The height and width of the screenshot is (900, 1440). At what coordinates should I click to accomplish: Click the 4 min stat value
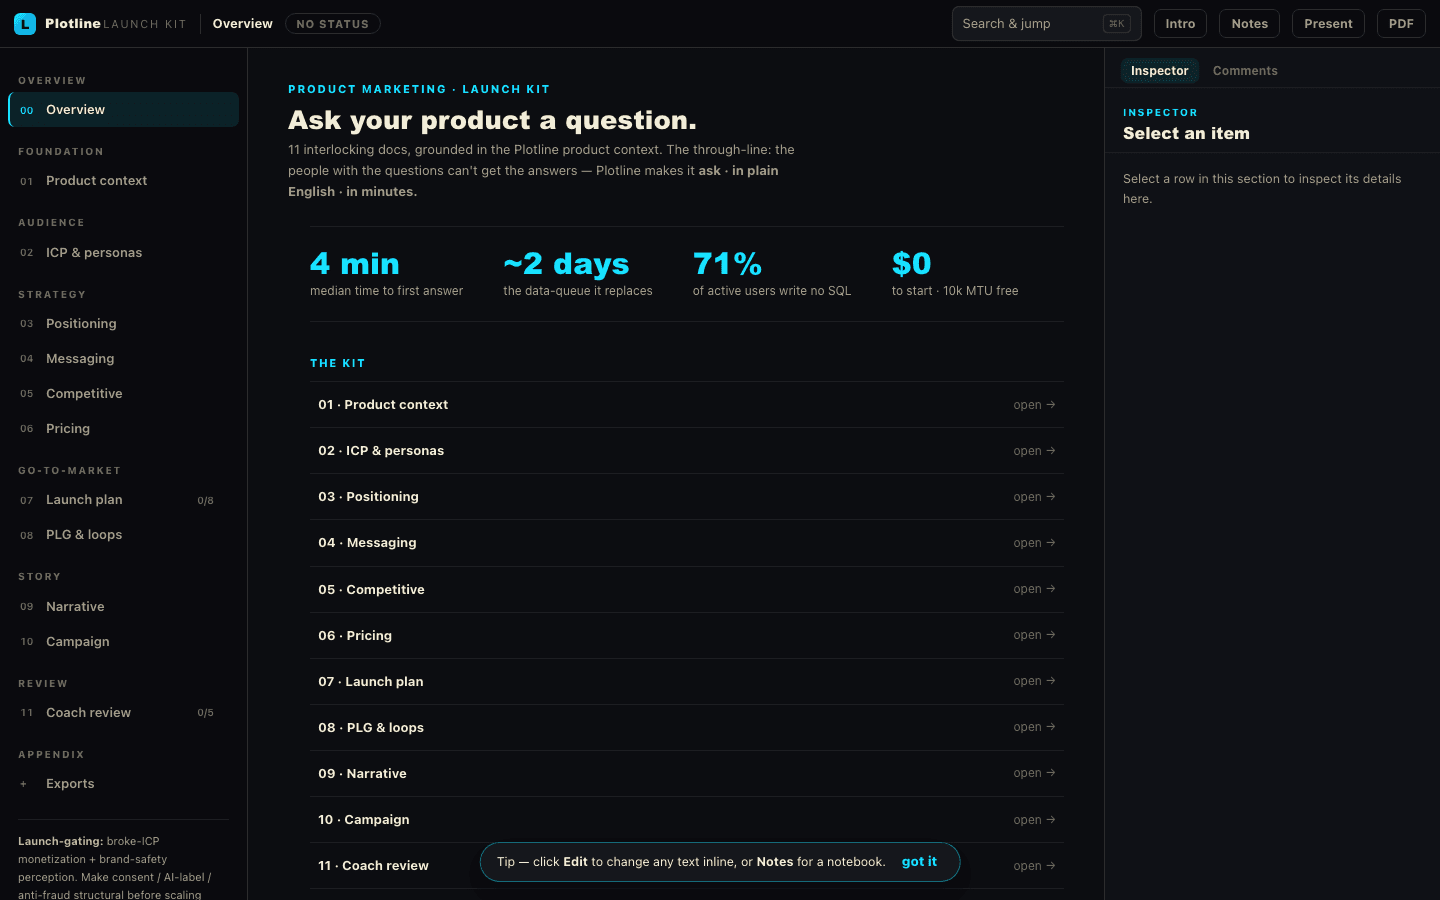(x=354, y=264)
